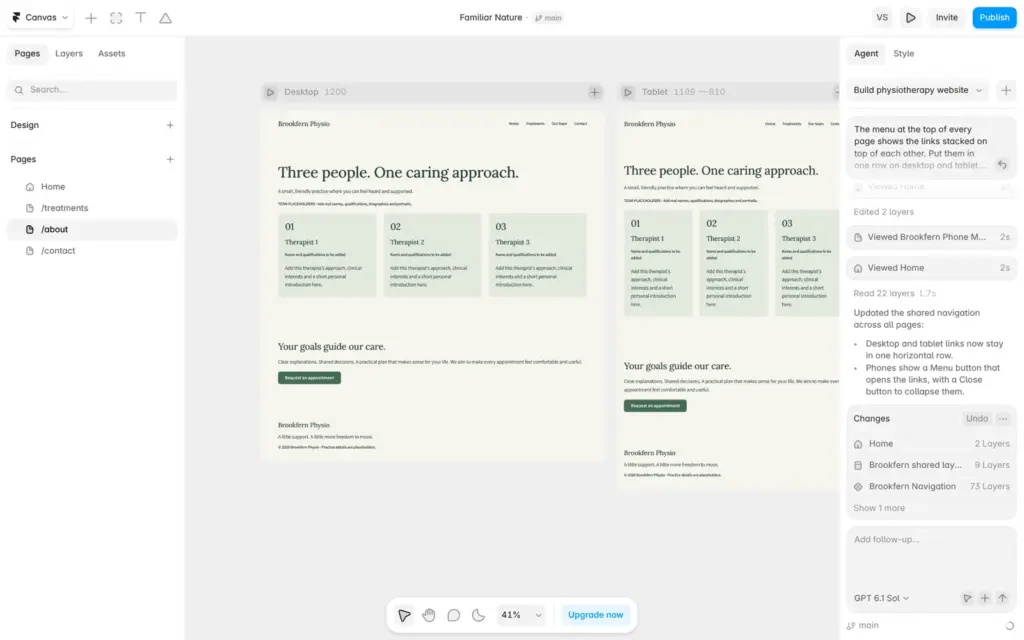Click the Desktop frame heading Three people. One caring approach.
Screen dimensions: 1024x640
pyautogui.click(x=398, y=172)
